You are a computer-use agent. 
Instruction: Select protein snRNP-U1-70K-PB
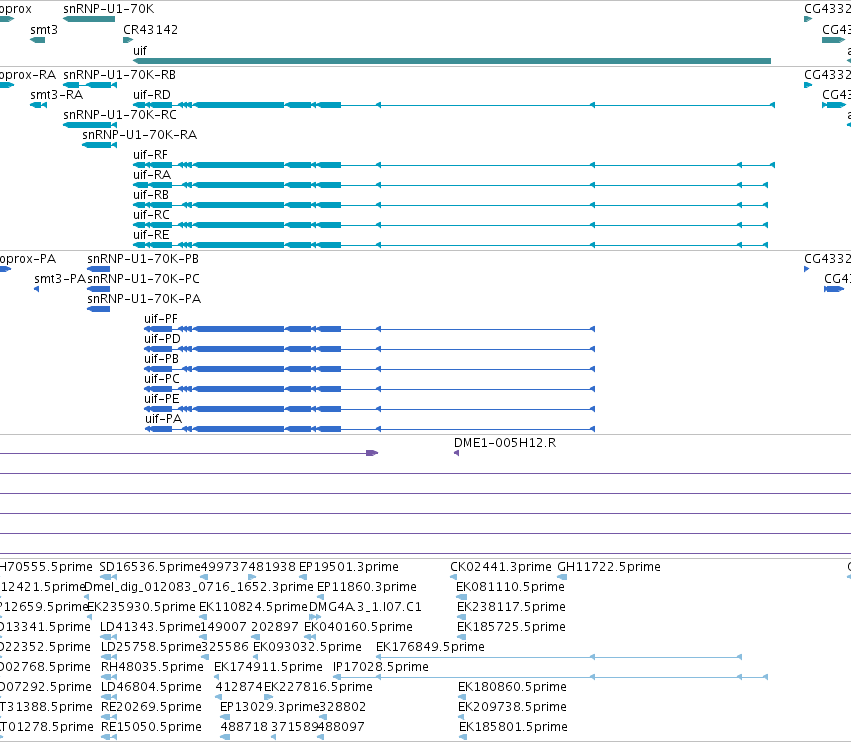(143, 259)
